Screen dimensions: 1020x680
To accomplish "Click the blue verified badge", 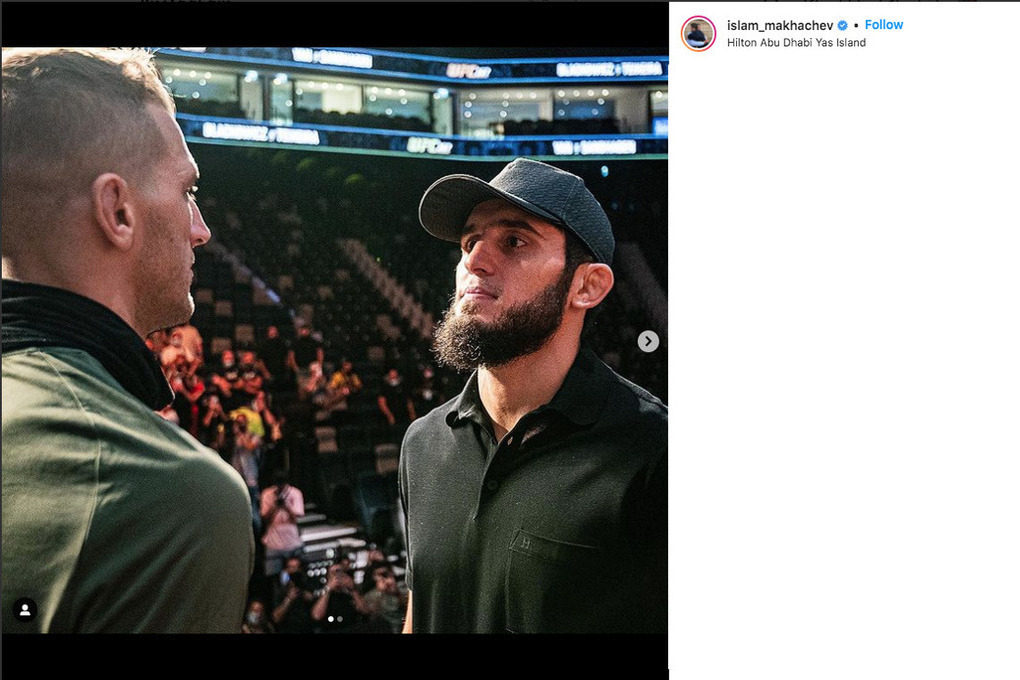I will (x=843, y=25).
